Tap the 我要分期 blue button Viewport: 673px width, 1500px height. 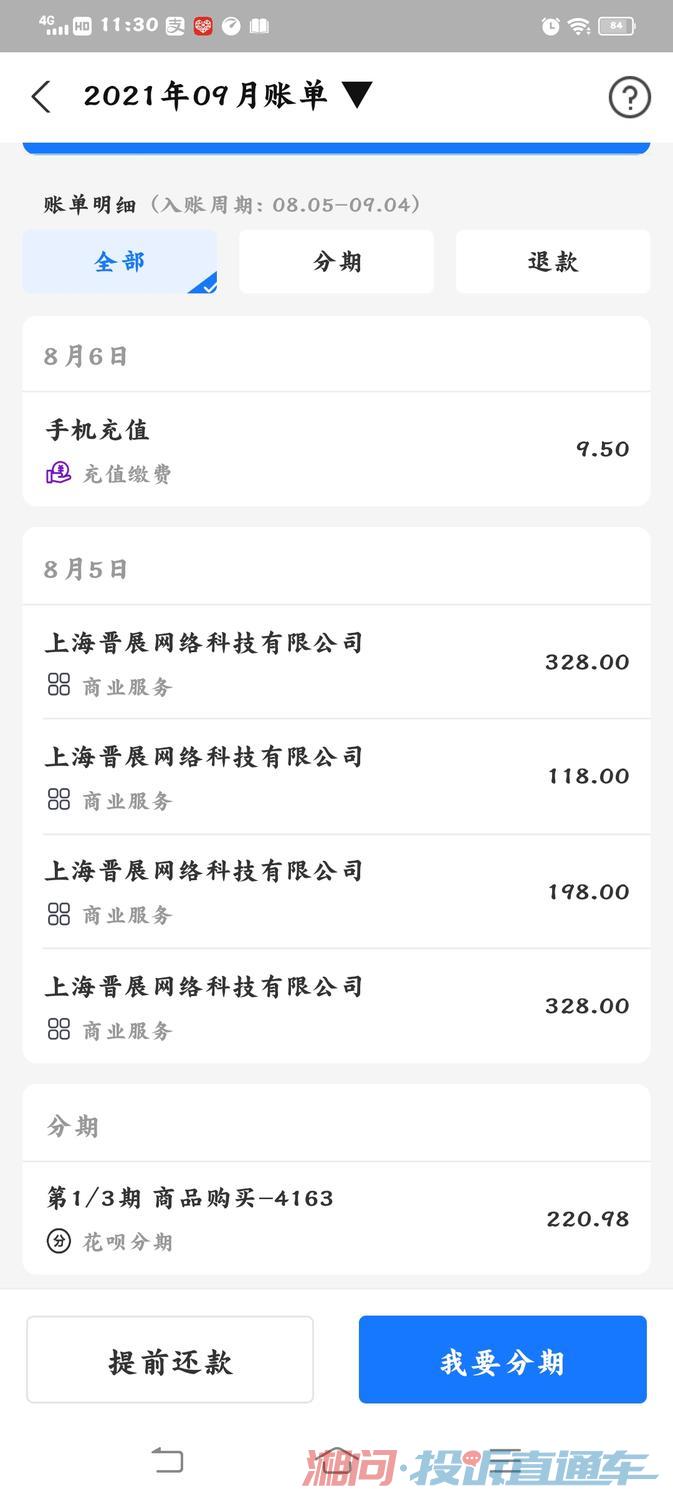[x=503, y=1360]
